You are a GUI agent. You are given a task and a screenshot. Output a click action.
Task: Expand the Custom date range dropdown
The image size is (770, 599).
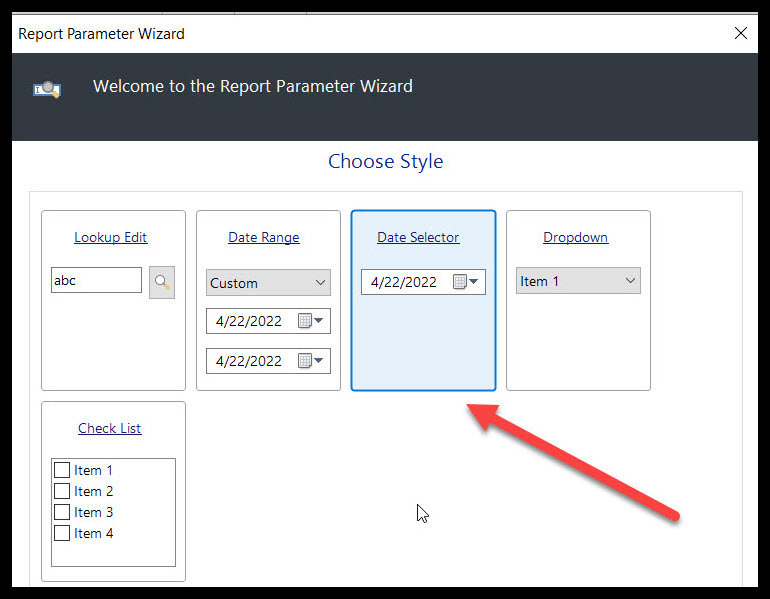pyautogui.click(x=320, y=283)
